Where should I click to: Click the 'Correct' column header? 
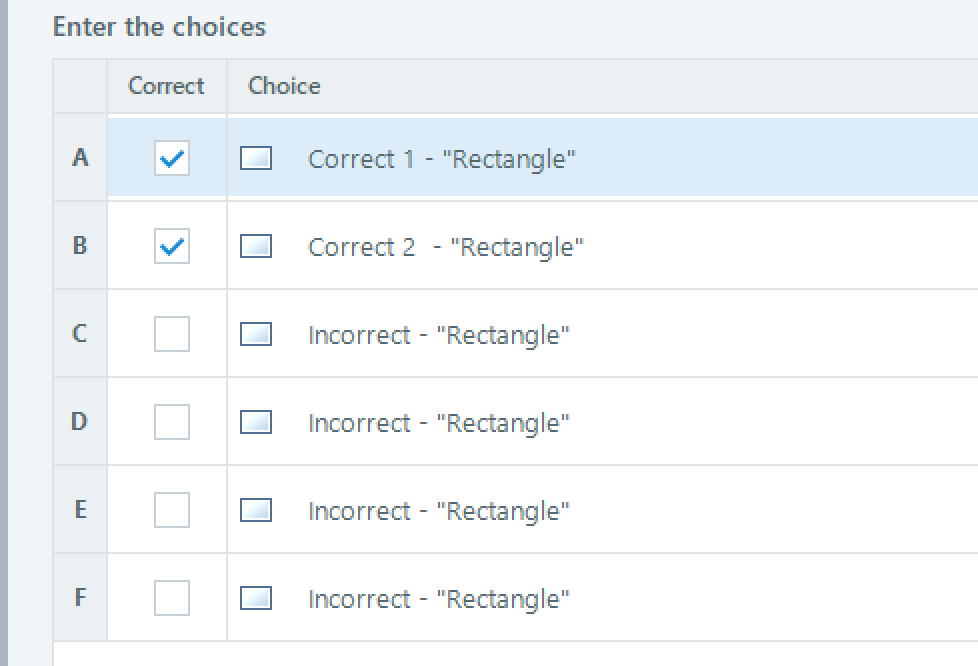(x=166, y=86)
